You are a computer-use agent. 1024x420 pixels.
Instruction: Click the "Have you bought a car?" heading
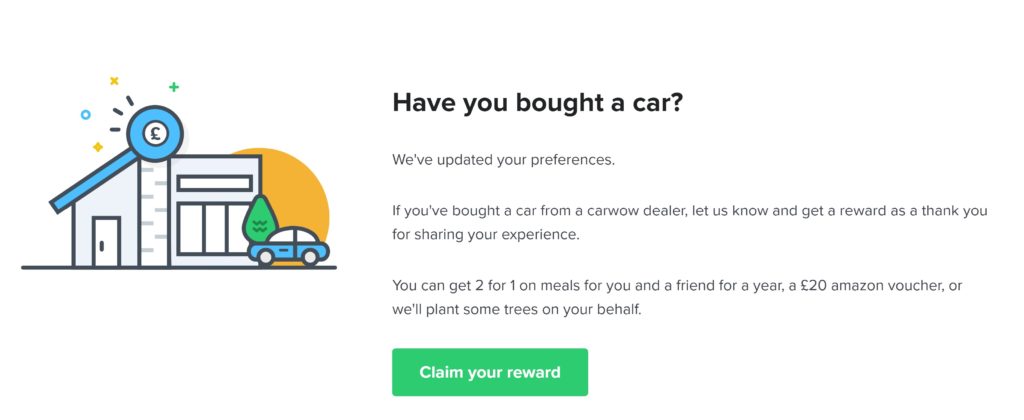pos(537,103)
